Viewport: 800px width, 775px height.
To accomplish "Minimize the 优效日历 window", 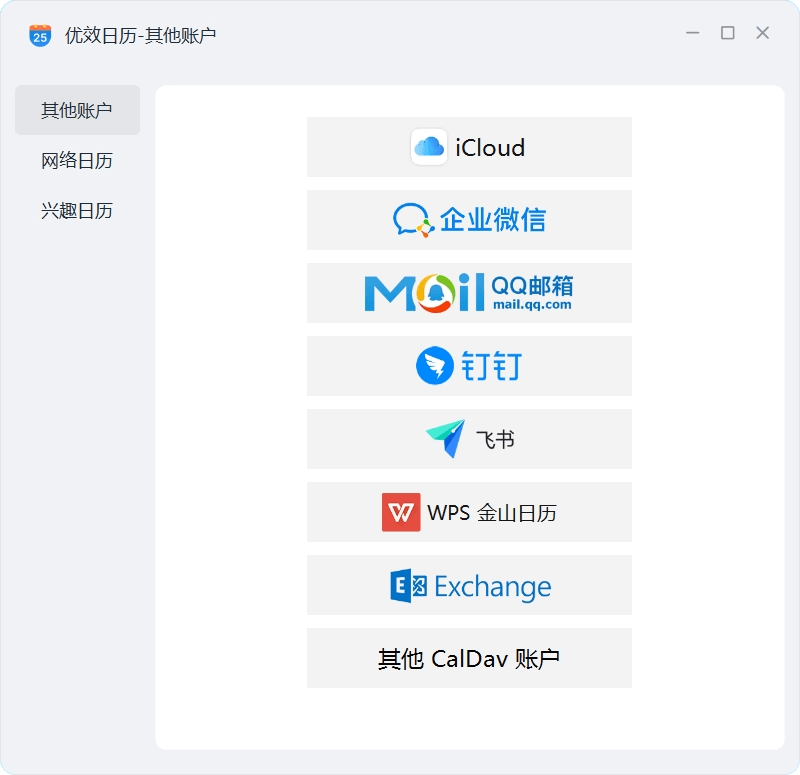I will (x=692, y=33).
